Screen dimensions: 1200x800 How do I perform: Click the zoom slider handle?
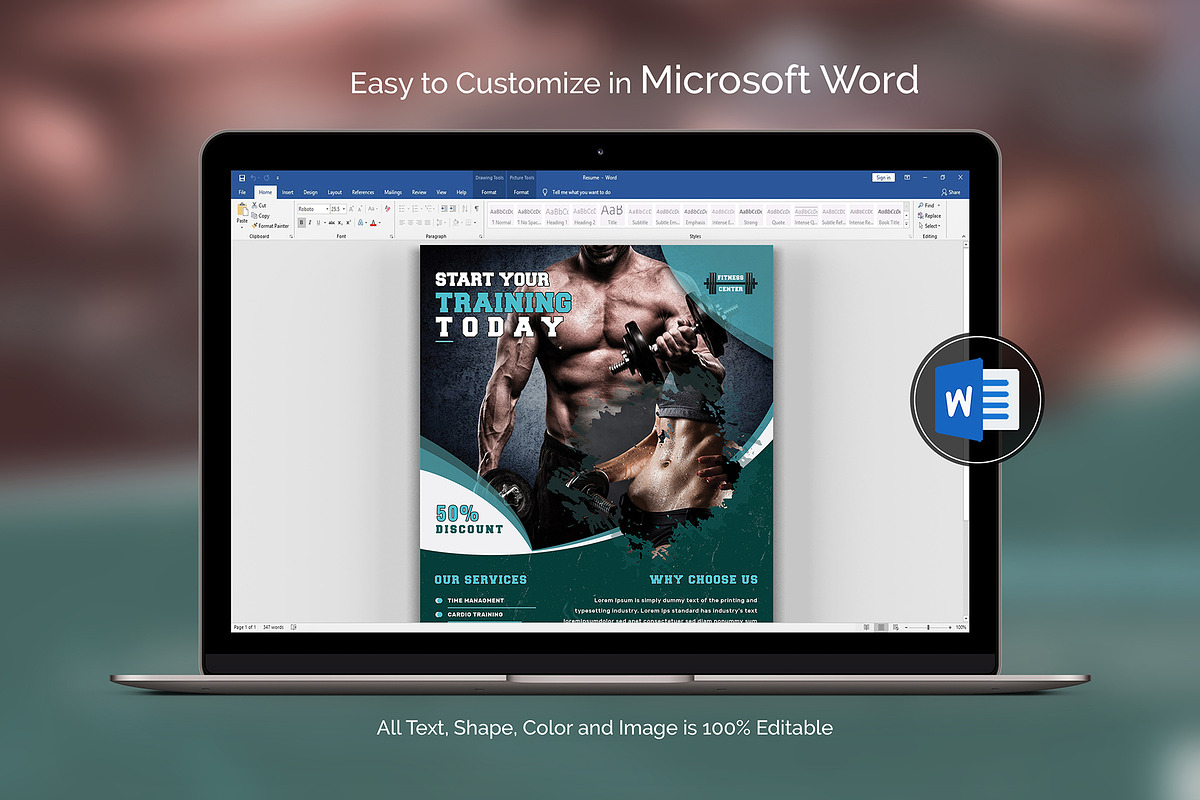pyautogui.click(x=928, y=627)
